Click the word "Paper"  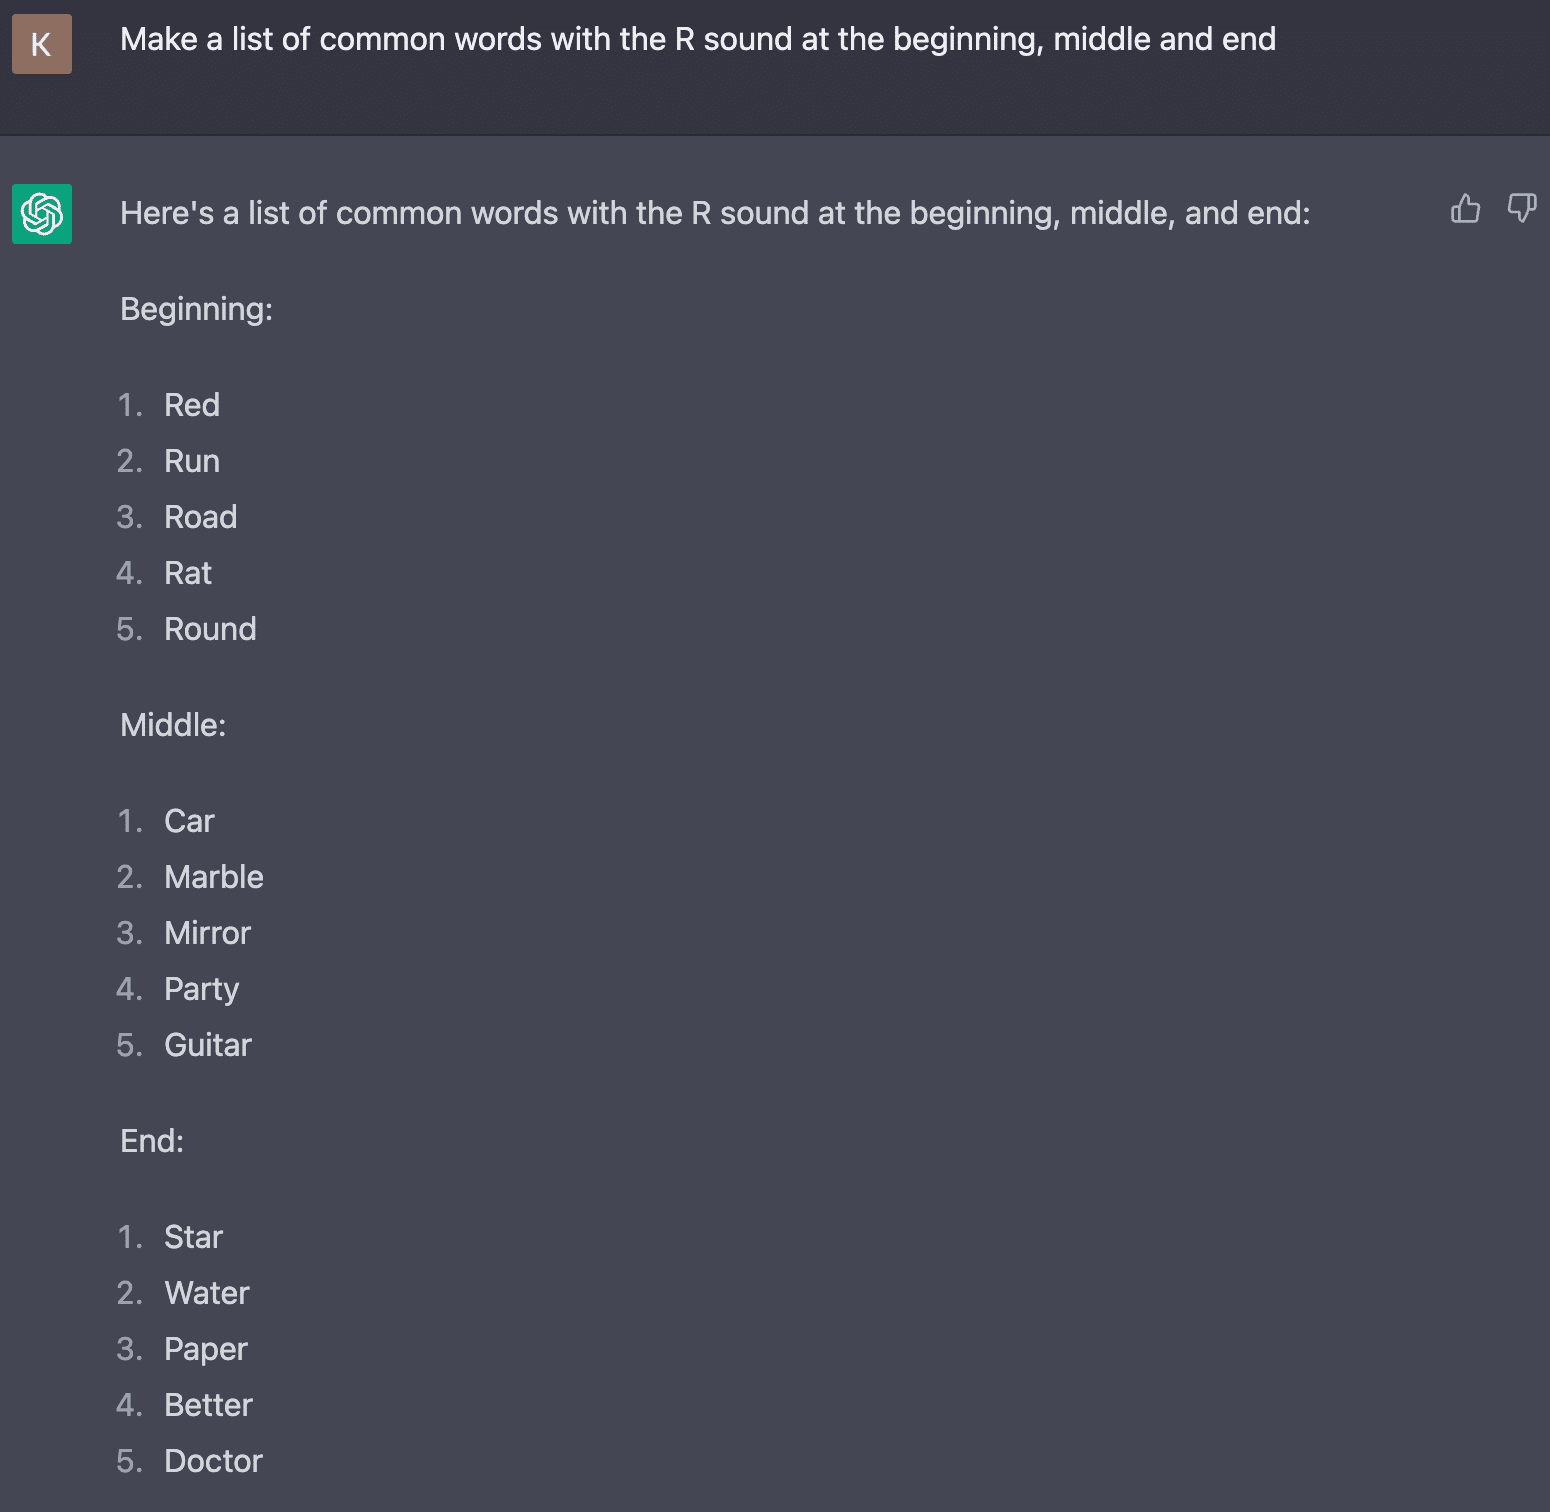[x=206, y=1349]
